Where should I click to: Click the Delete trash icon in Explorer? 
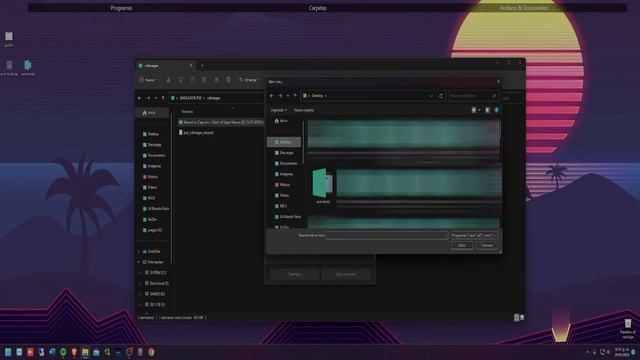click(229, 80)
